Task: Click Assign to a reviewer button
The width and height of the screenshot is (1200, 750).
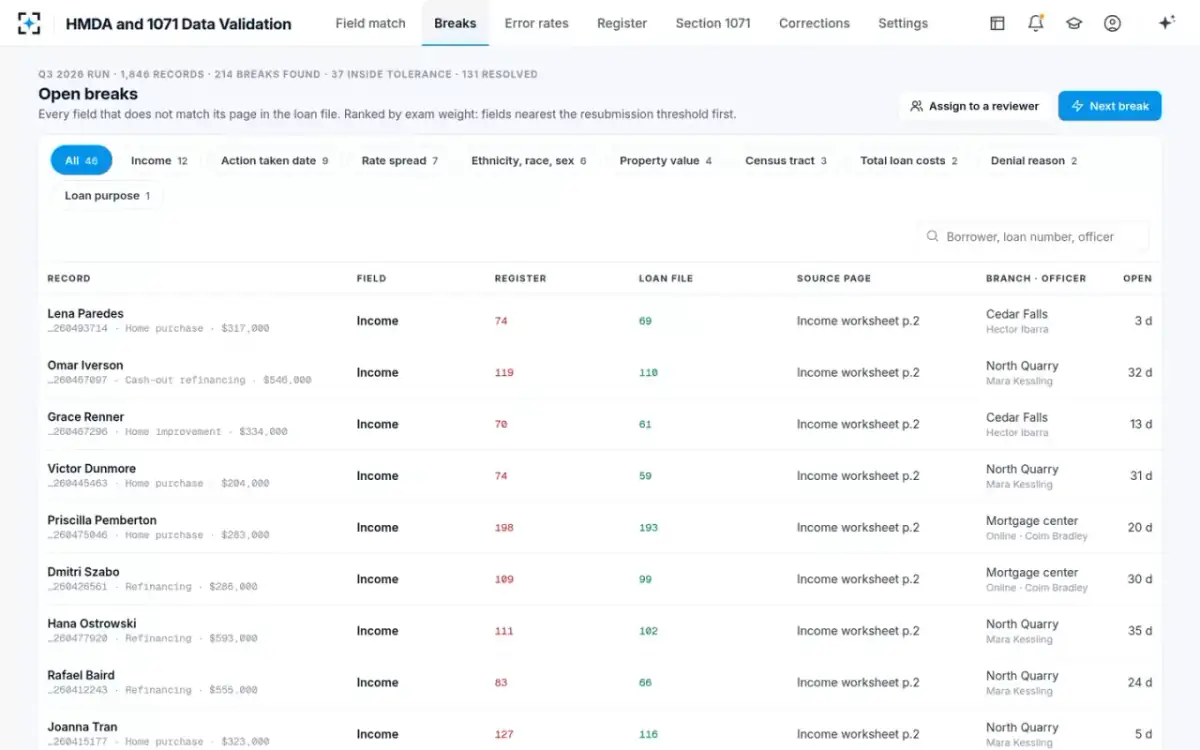Action: point(975,106)
